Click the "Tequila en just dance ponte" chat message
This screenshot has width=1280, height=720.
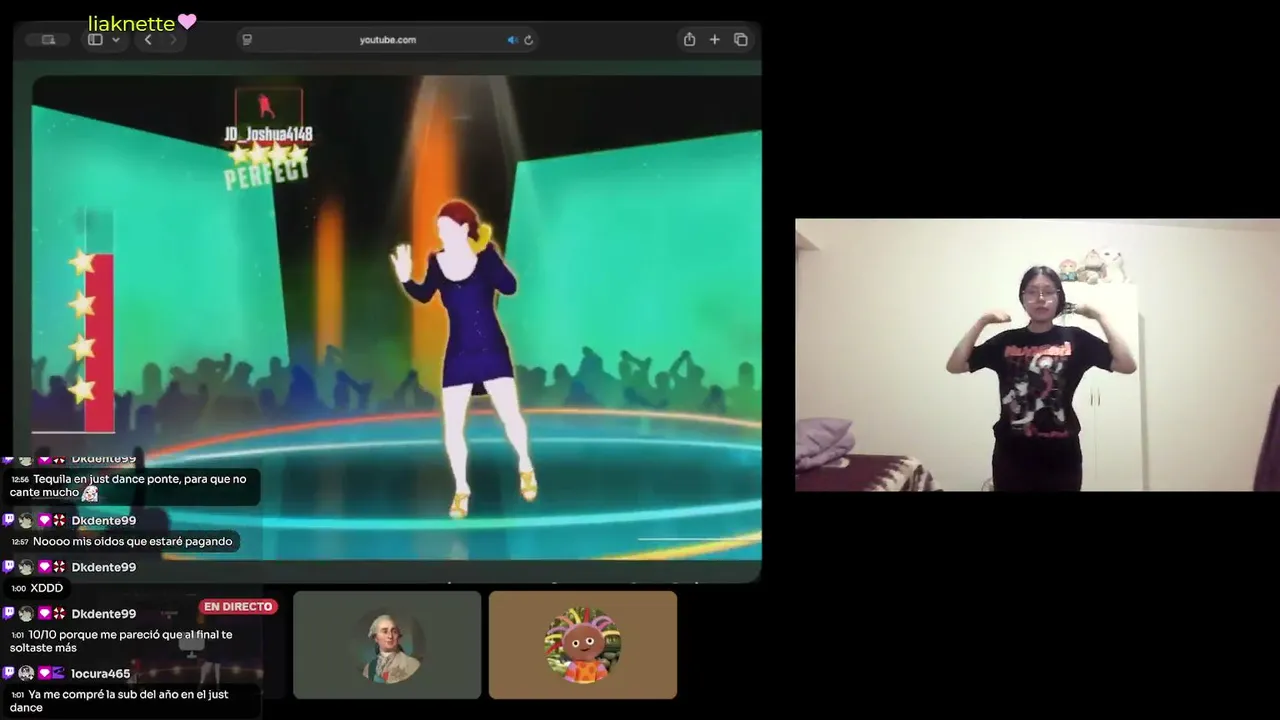[131, 486]
